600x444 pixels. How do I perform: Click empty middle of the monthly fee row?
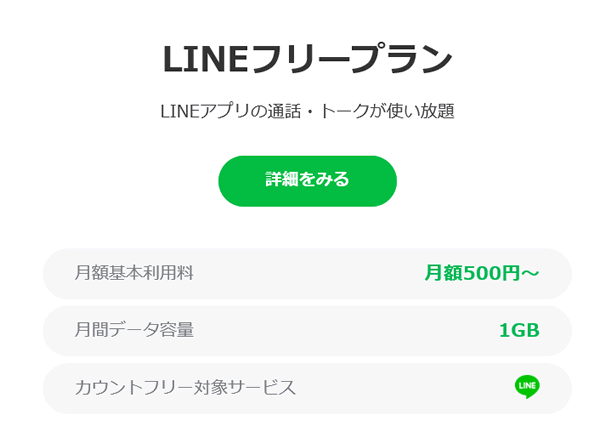310,273
